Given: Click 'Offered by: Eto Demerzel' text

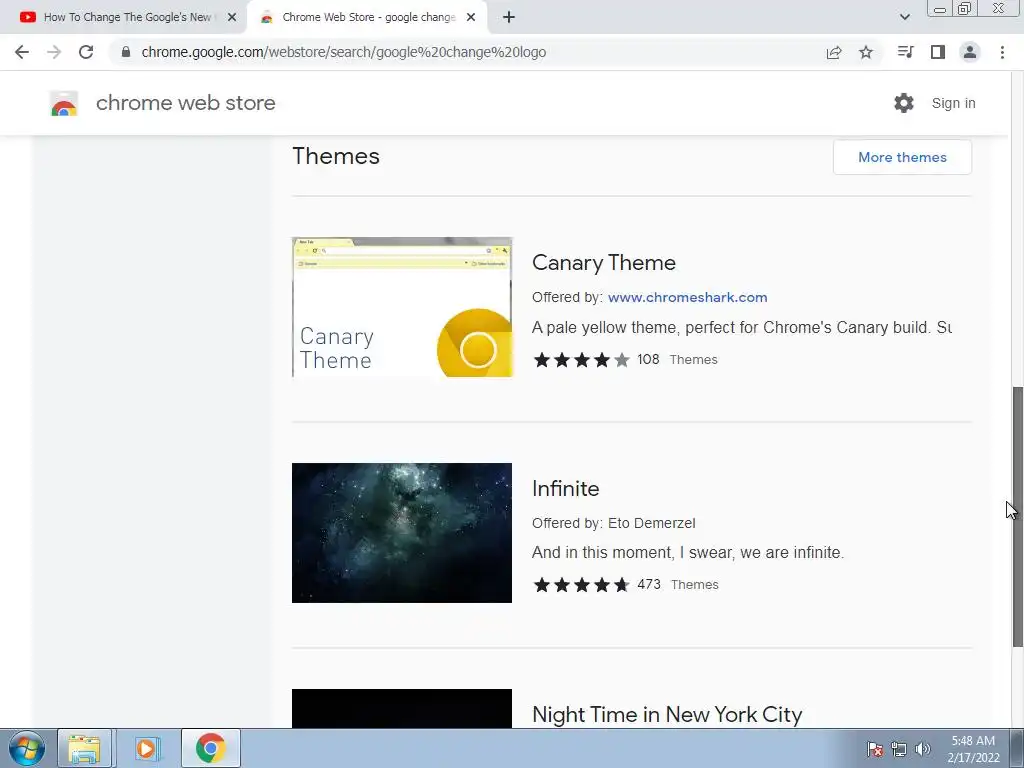Looking at the screenshot, I should (x=613, y=523).
